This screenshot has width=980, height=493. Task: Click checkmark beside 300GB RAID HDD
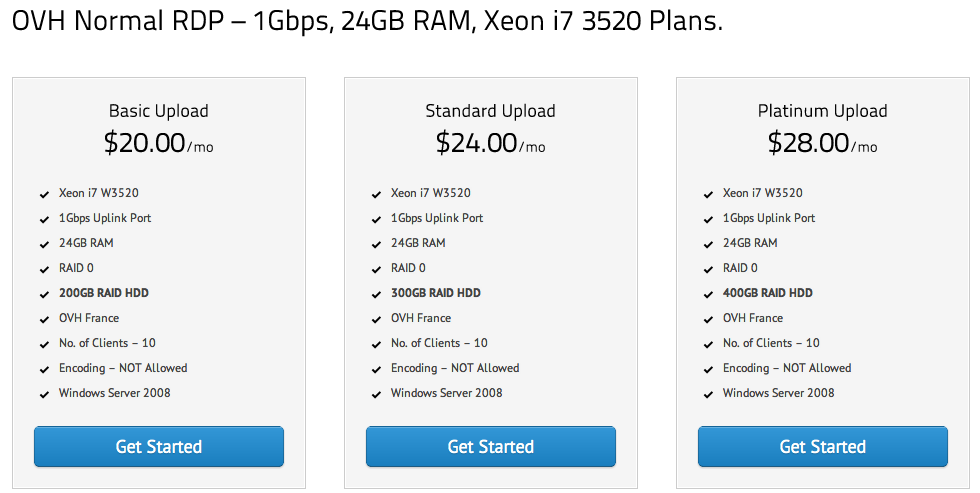[376, 294]
